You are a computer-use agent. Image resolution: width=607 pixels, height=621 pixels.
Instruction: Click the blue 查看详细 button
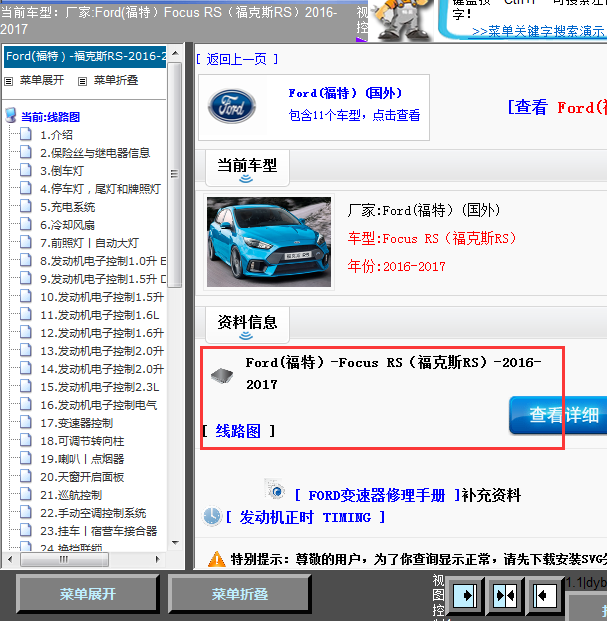pyautogui.click(x=558, y=414)
